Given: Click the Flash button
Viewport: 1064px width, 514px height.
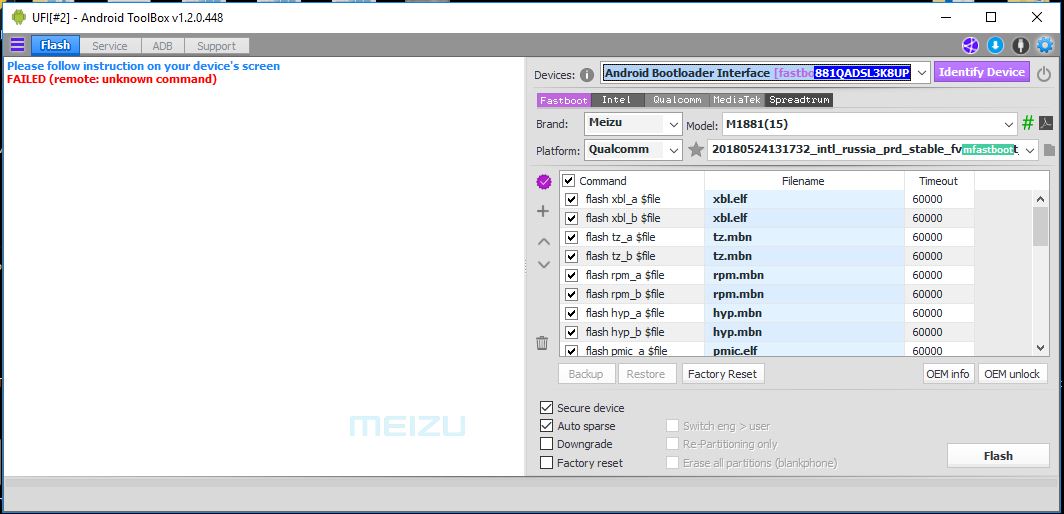Looking at the screenshot, I should coord(998,456).
